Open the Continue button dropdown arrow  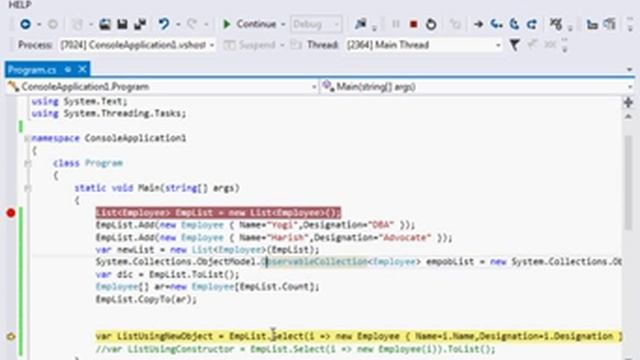click(x=283, y=24)
